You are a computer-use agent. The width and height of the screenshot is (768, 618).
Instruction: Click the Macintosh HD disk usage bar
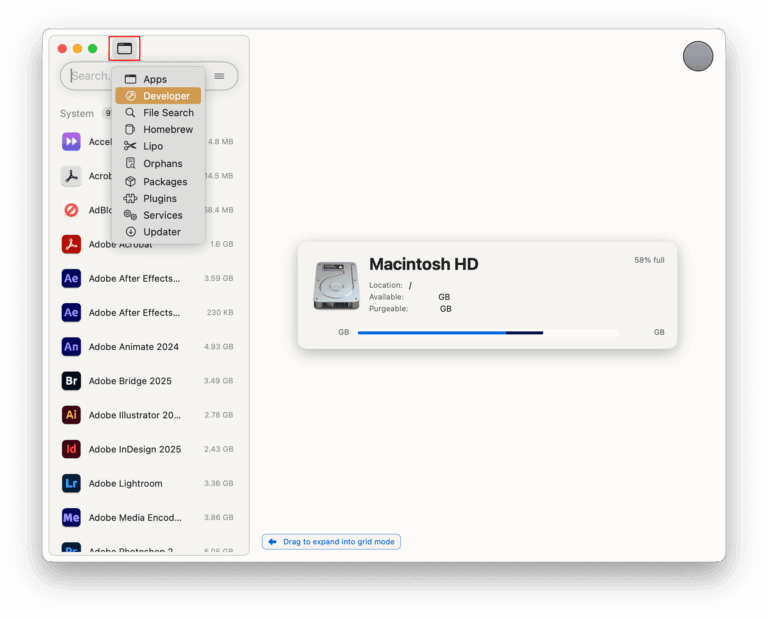point(487,332)
